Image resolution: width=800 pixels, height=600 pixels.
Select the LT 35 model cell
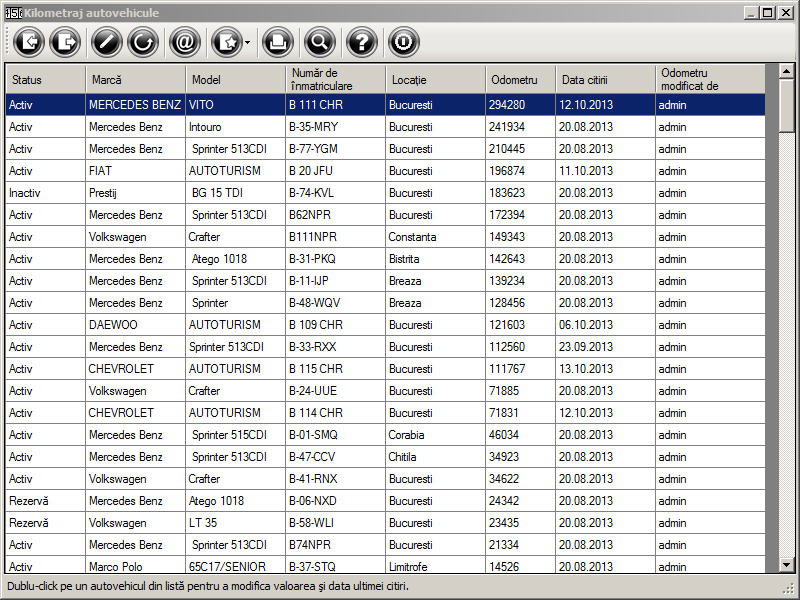coord(235,522)
